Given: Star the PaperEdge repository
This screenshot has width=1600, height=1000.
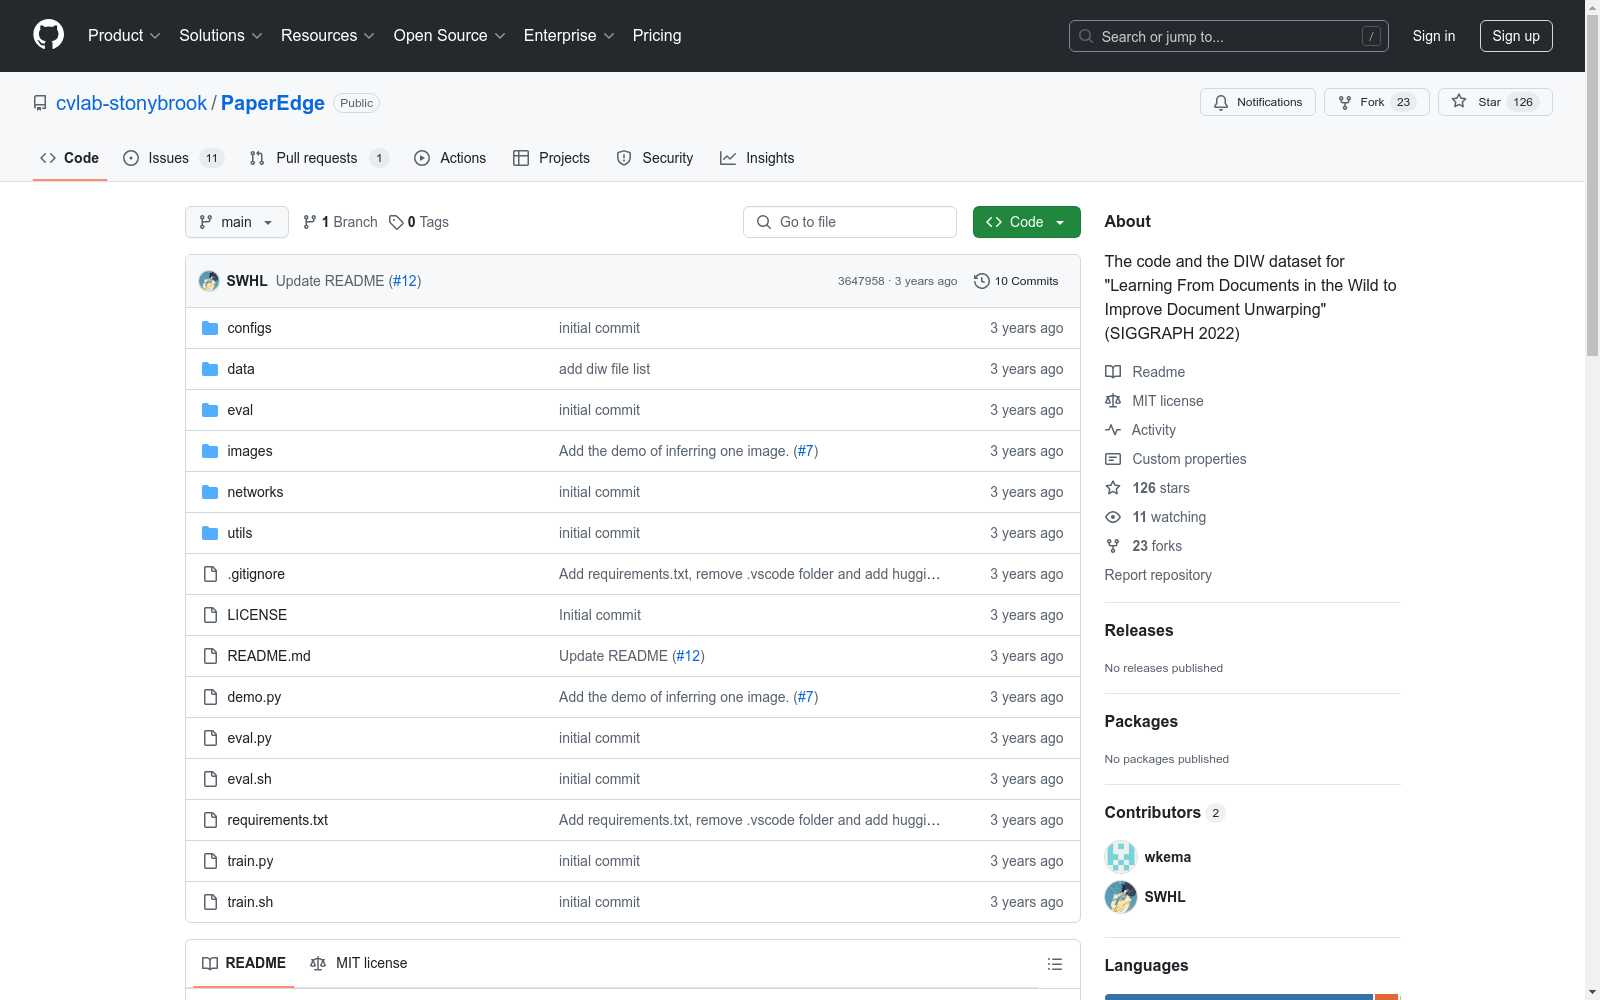Looking at the screenshot, I should click(1495, 102).
